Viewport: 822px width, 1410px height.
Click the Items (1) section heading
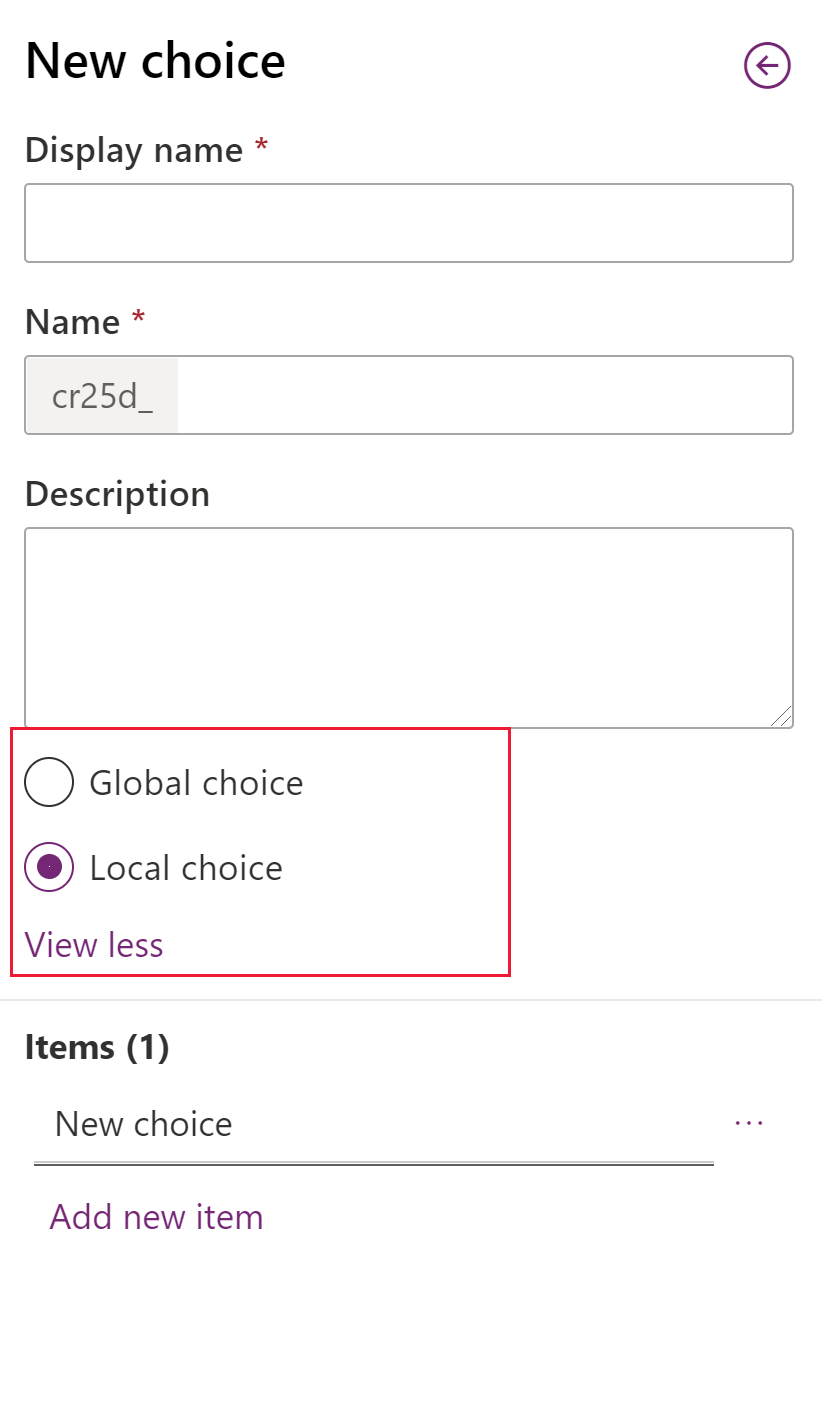pyautogui.click(x=97, y=1047)
